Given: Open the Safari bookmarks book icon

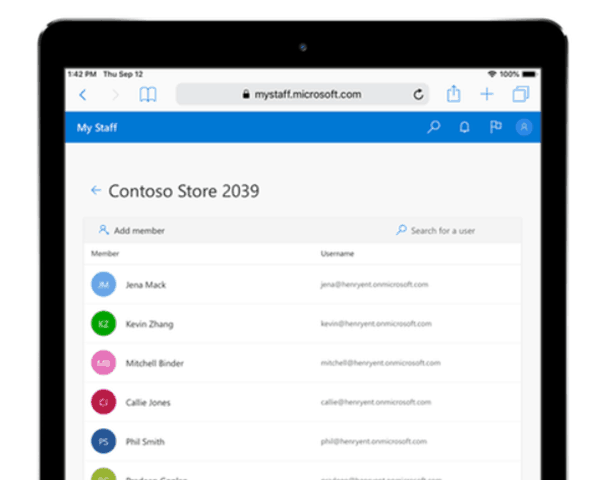Looking at the screenshot, I should (x=148, y=94).
